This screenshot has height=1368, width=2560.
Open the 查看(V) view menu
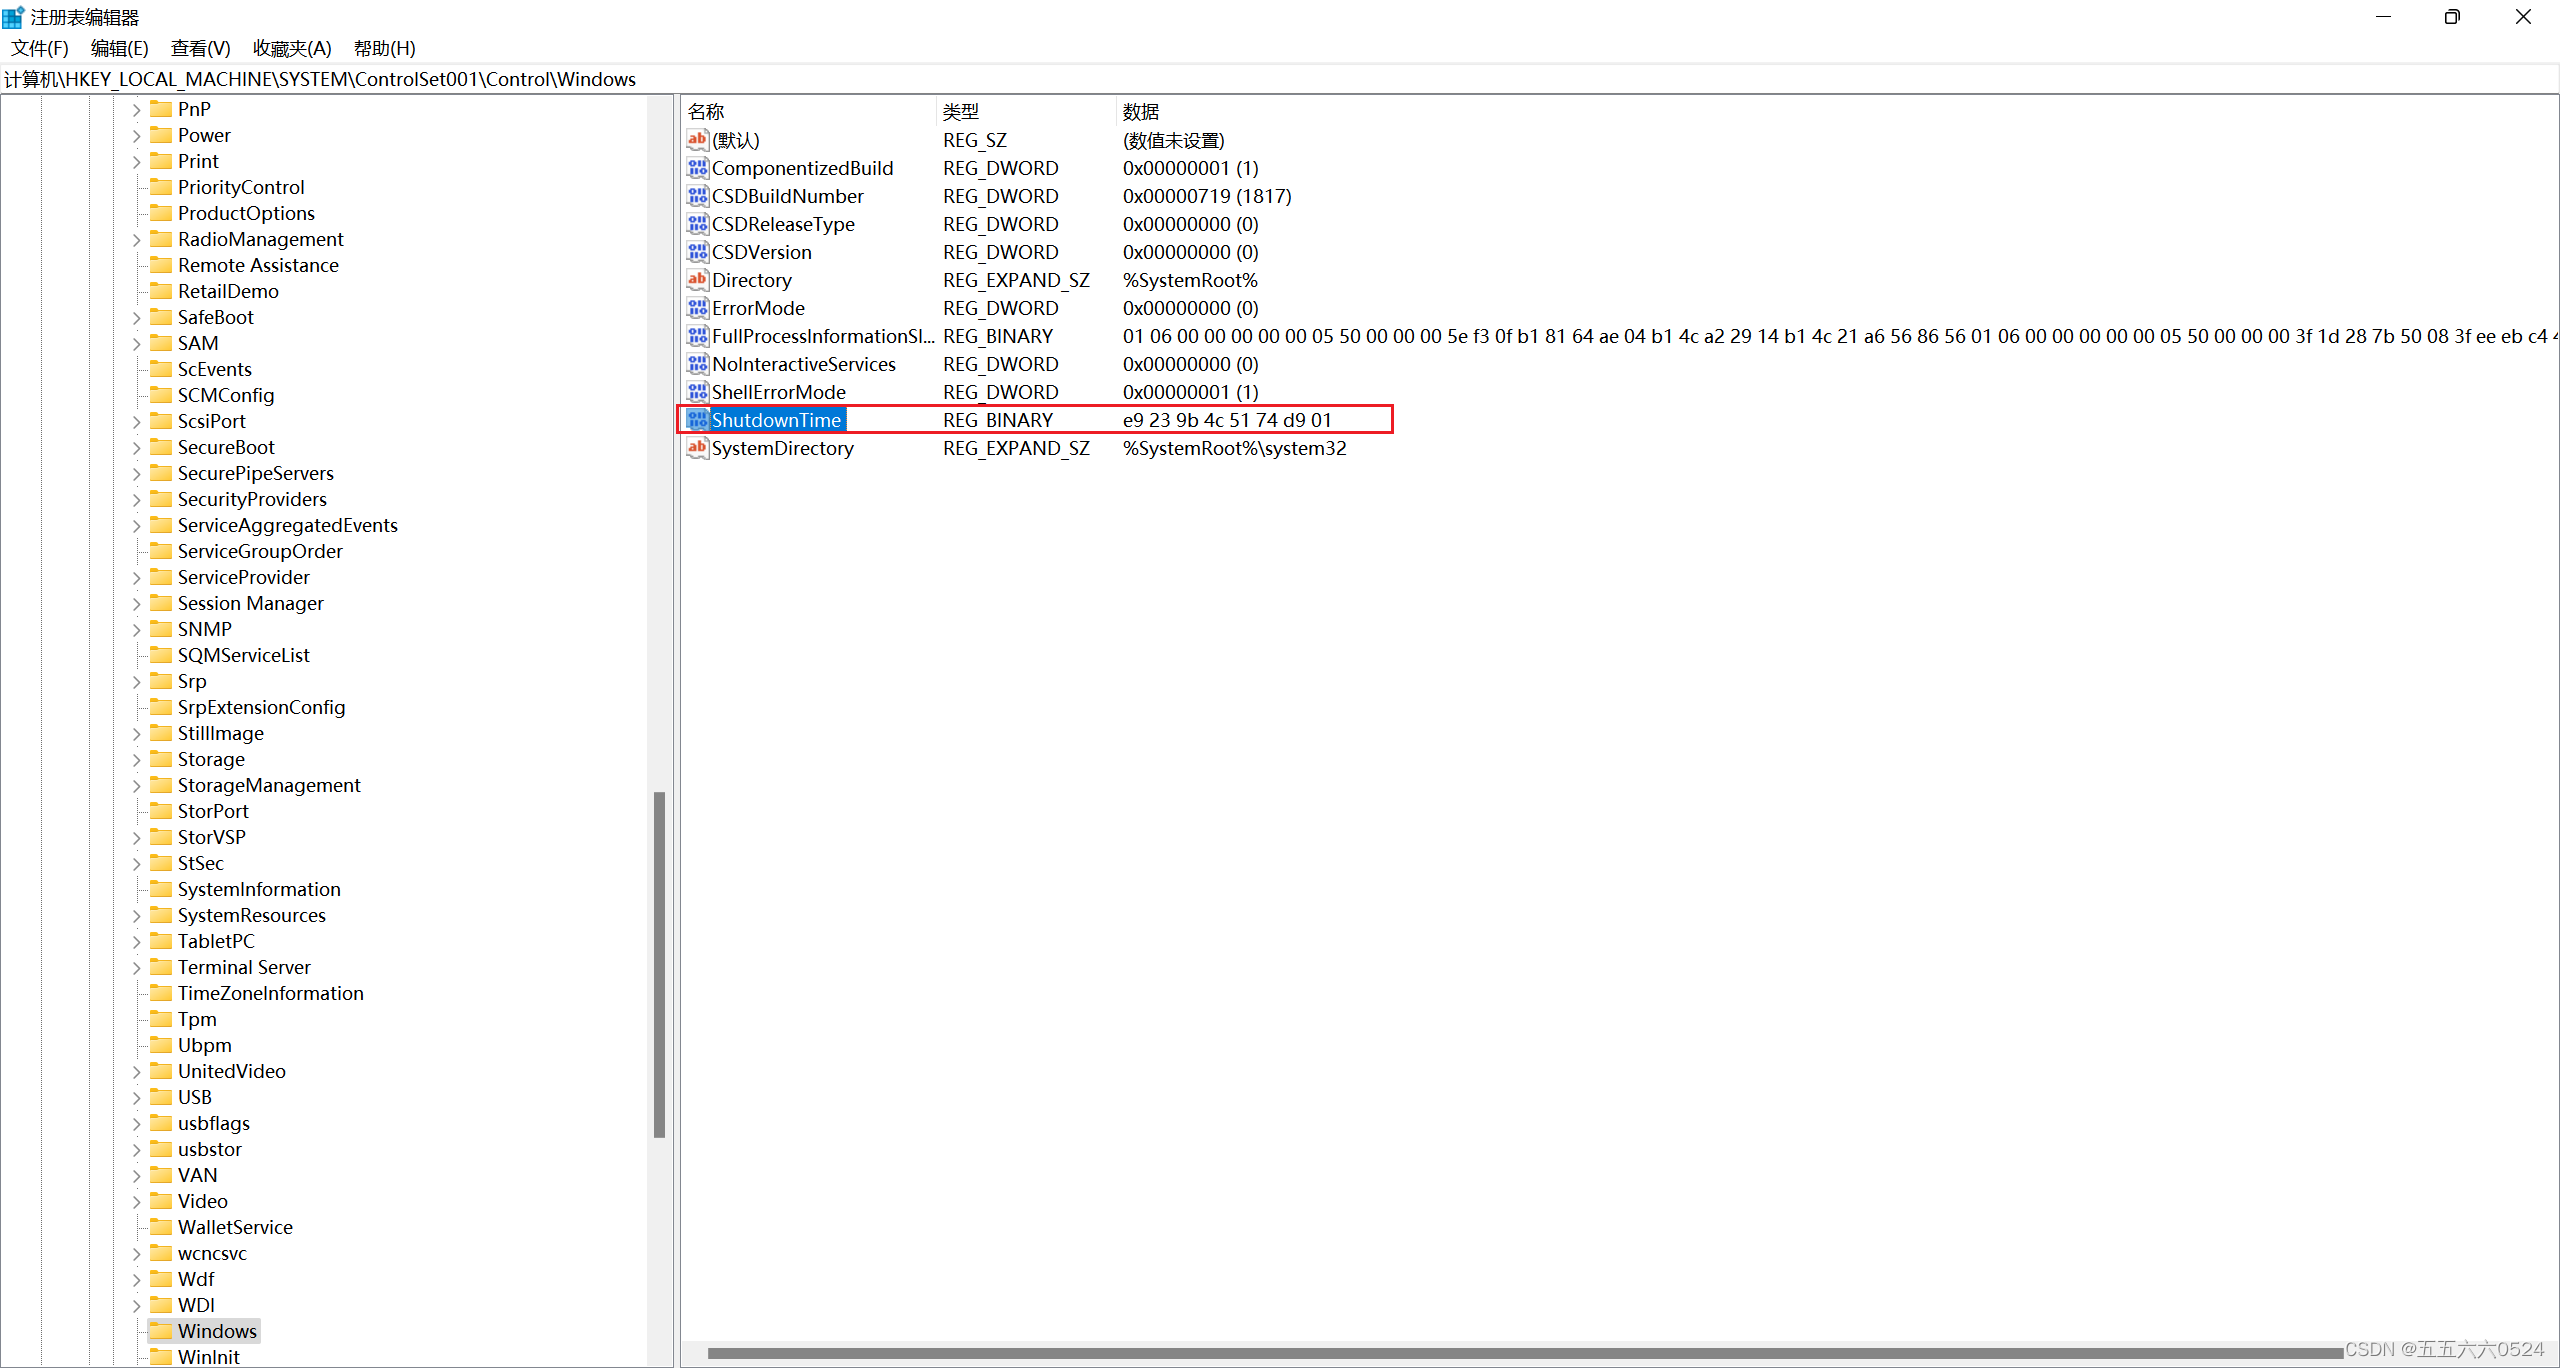tap(200, 48)
